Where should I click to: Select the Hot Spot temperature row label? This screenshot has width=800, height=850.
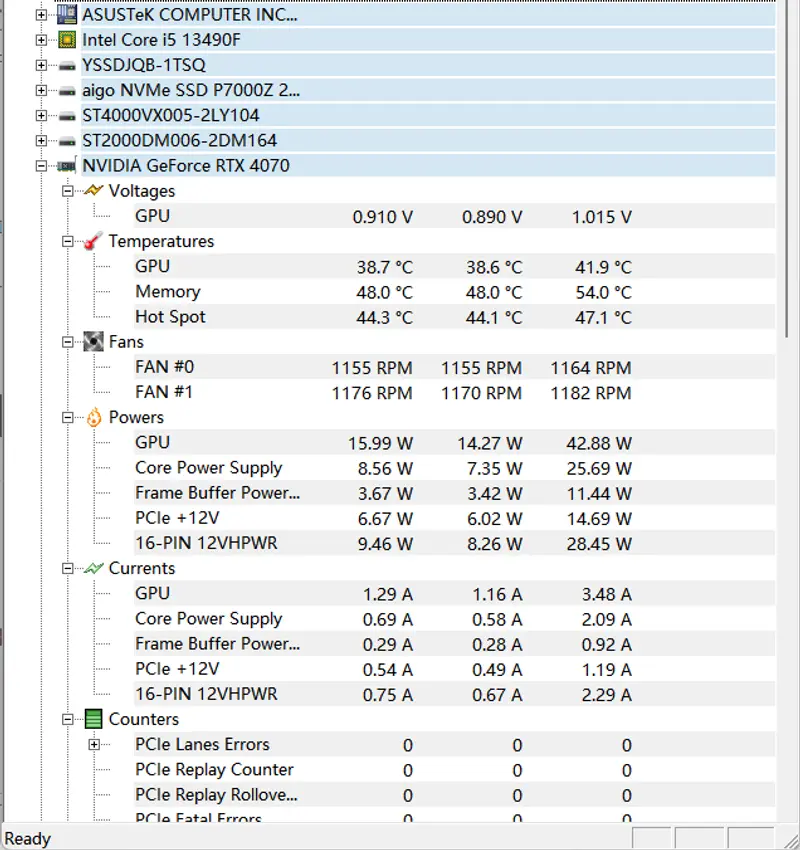point(170,317)
